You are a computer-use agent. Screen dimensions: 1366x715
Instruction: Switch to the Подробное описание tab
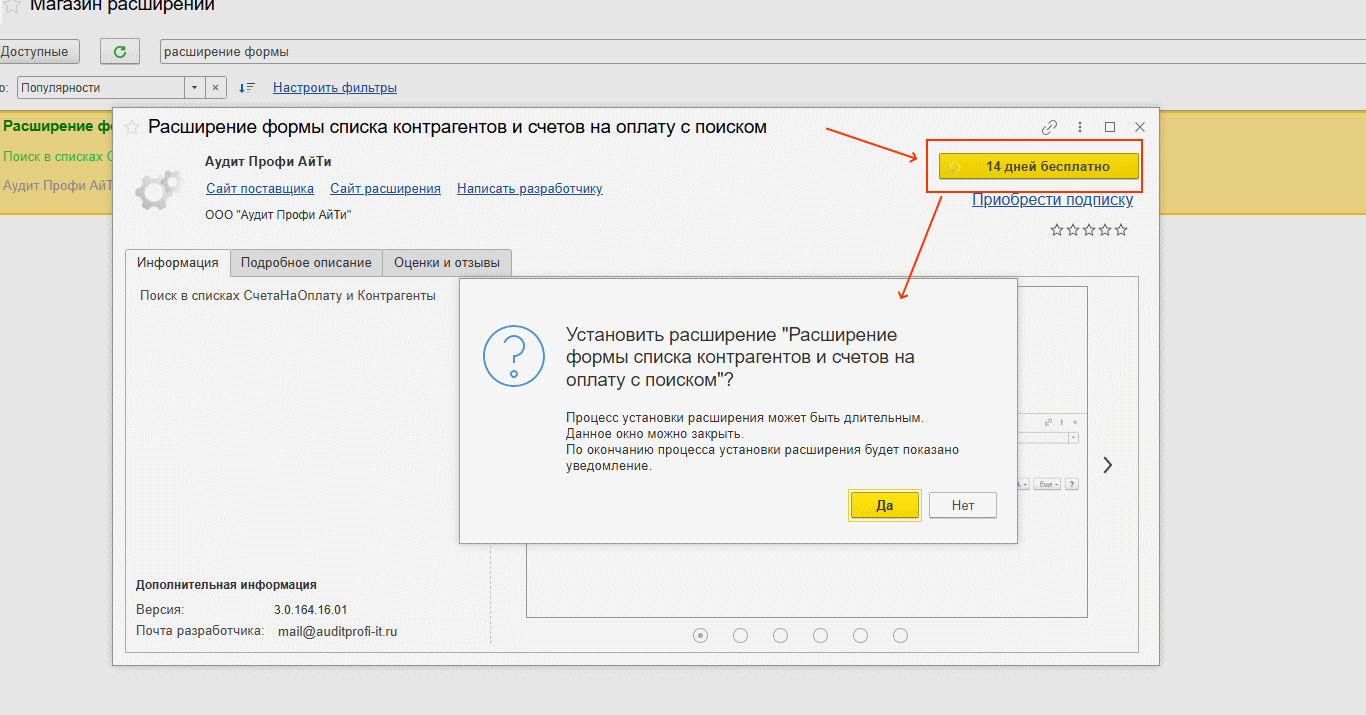(x=306, y=263)
